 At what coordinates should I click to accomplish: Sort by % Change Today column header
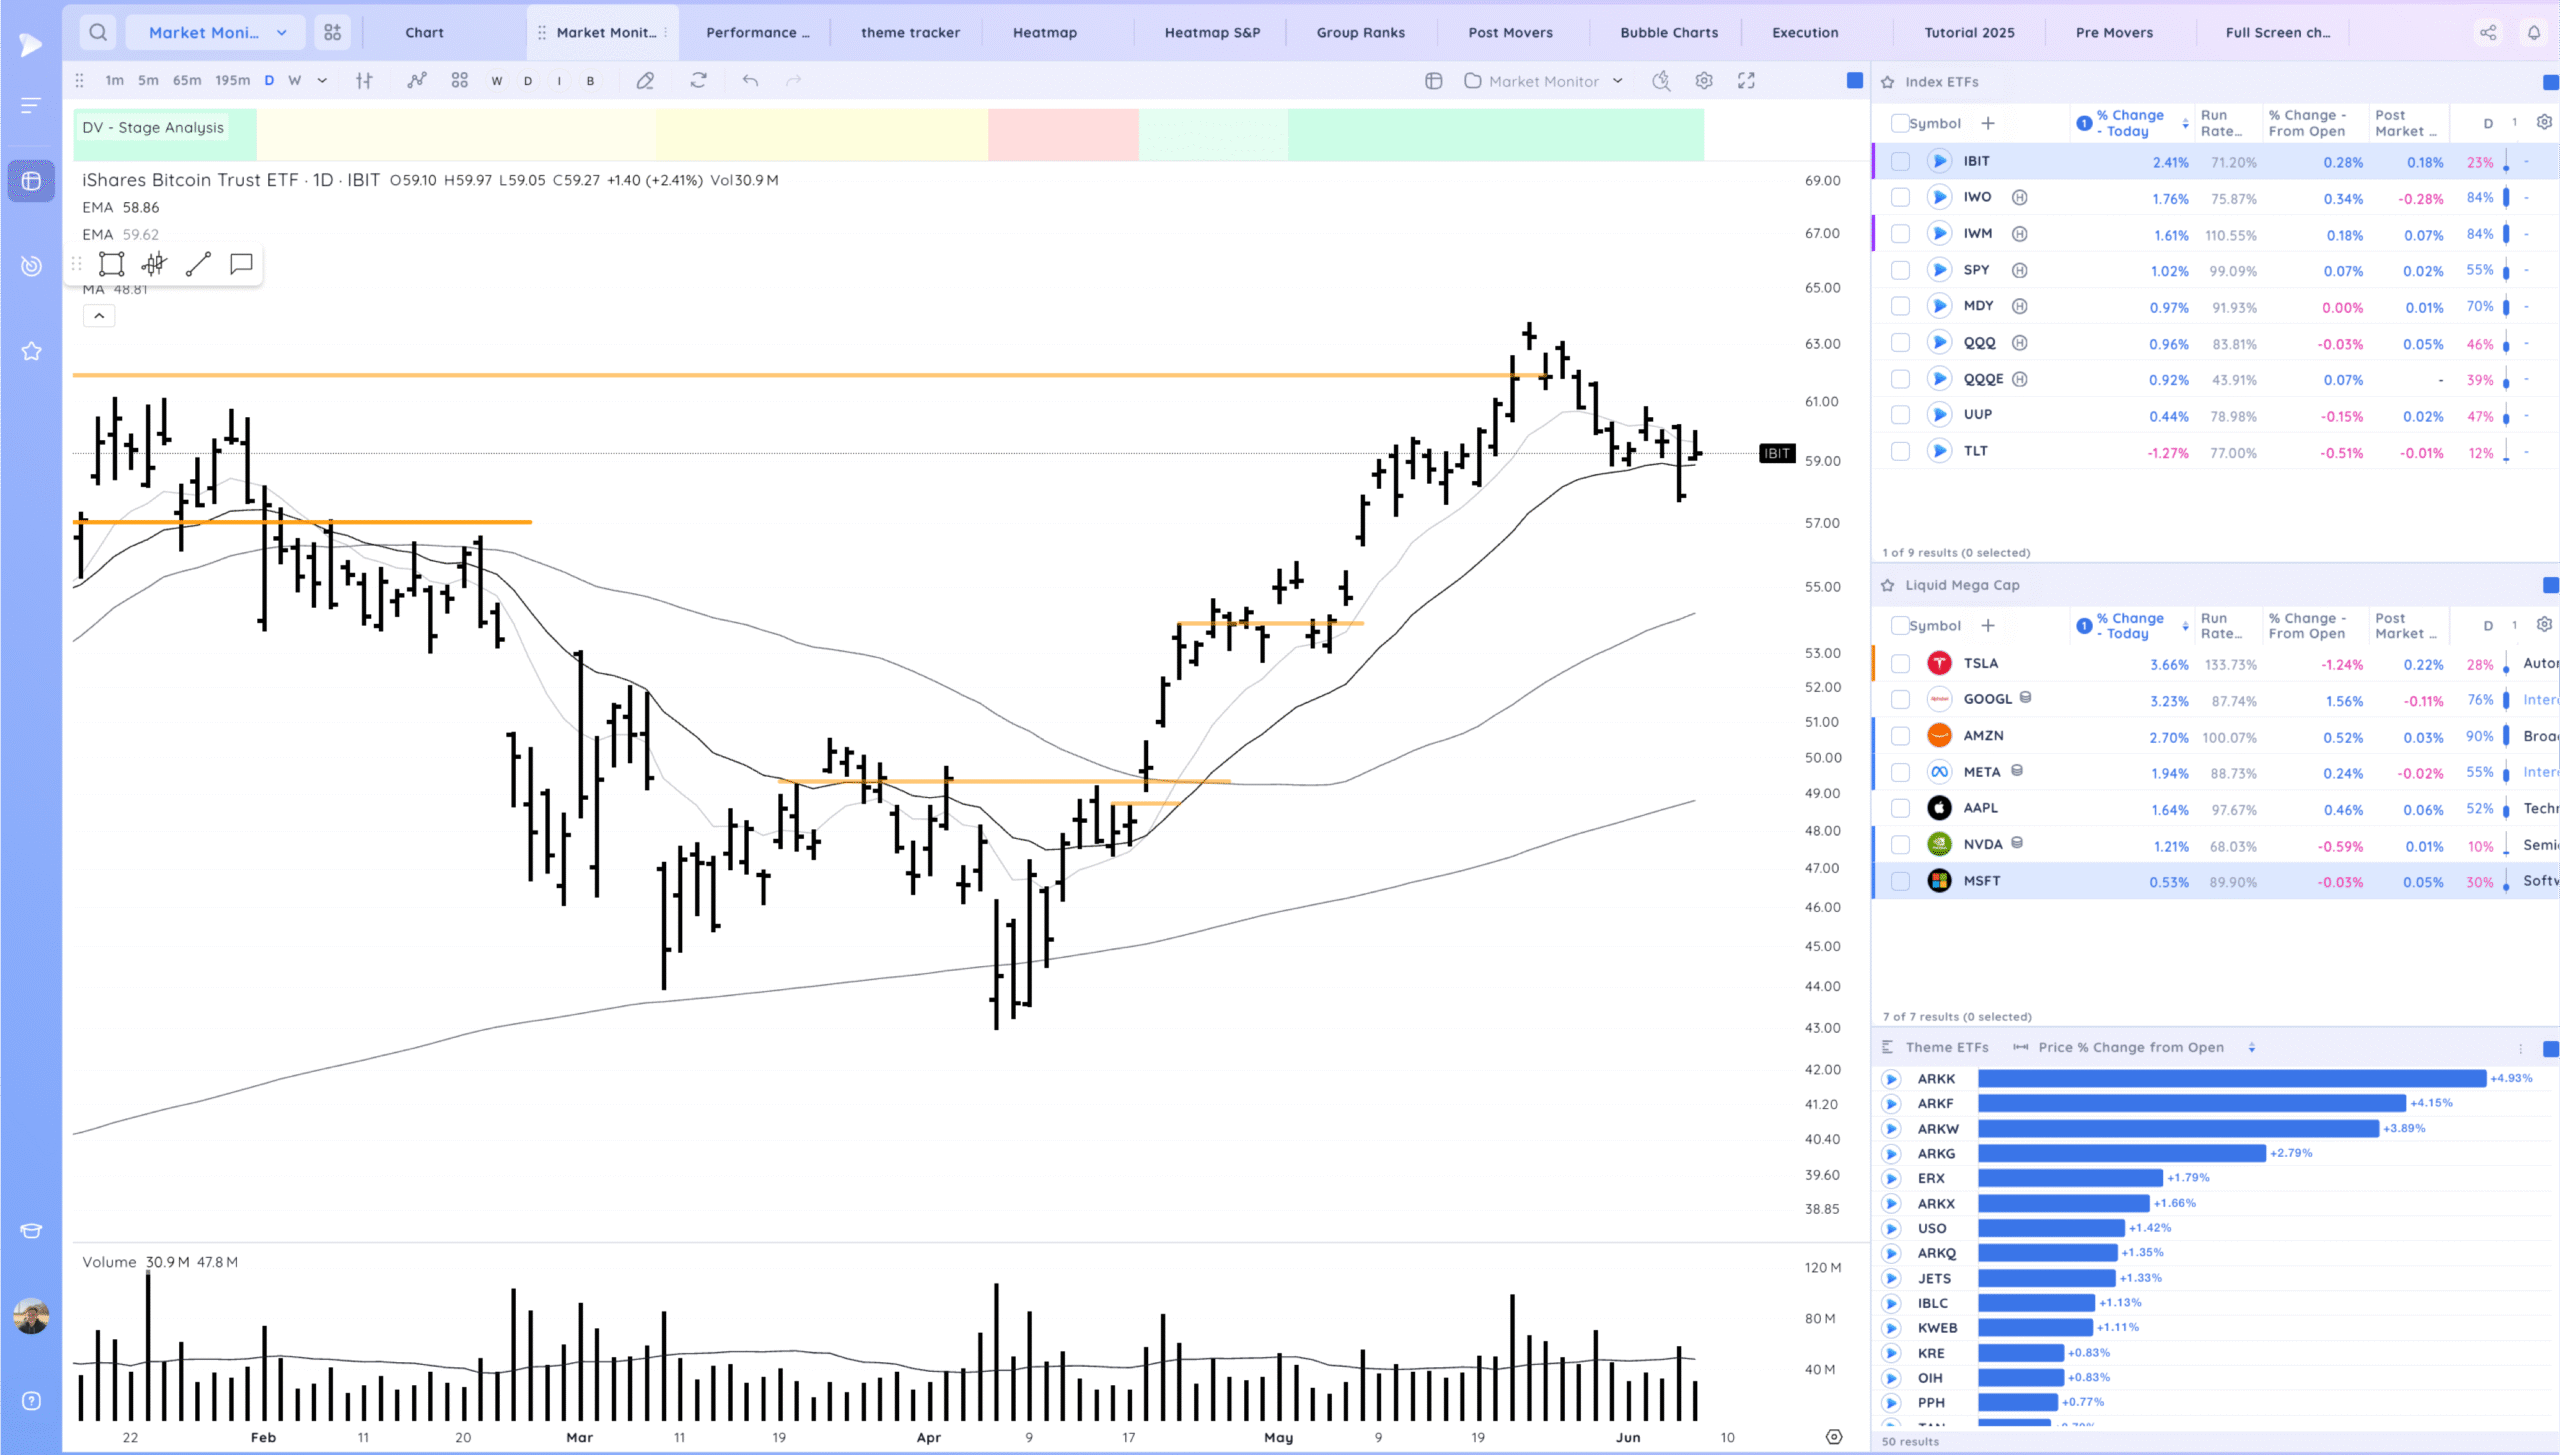(x=2130, y=123)
